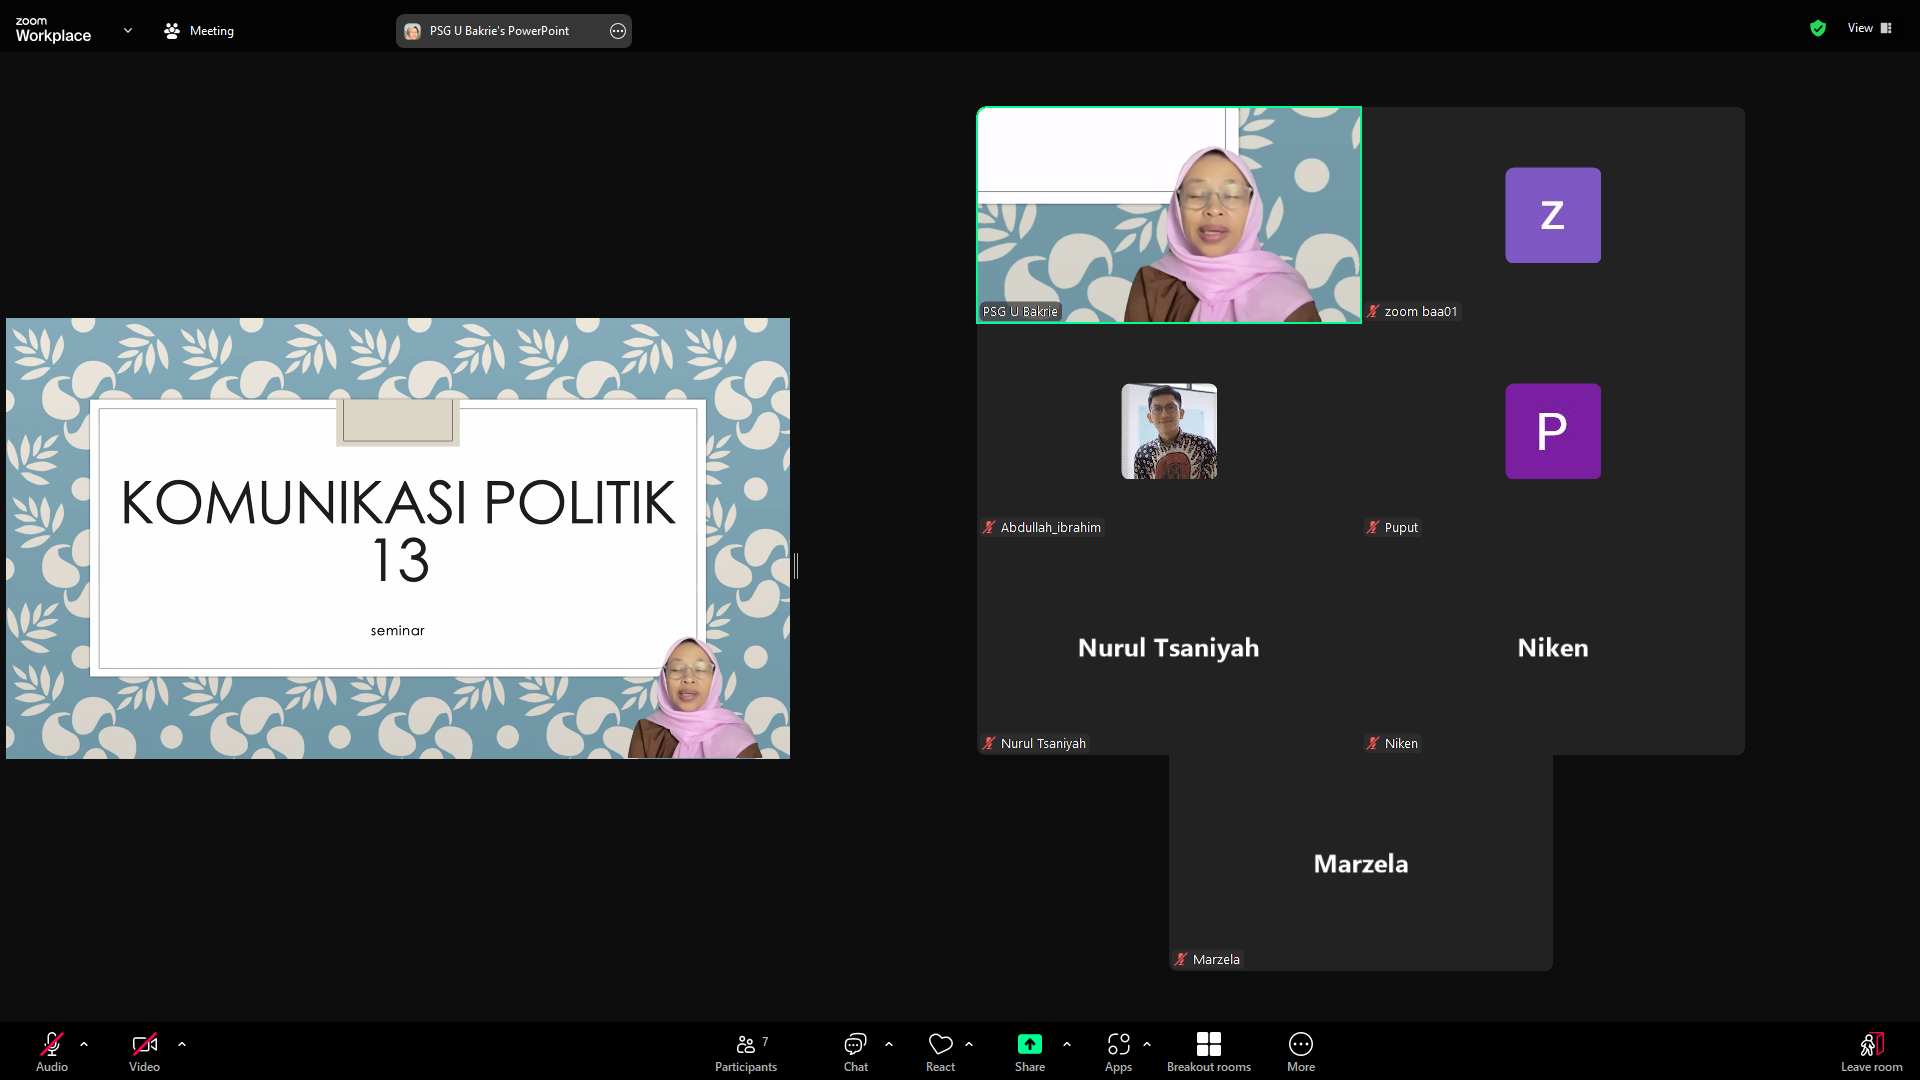Click the Meeting tab
This screenshot has width=1920, height=1080.
(x=199, y=31)
